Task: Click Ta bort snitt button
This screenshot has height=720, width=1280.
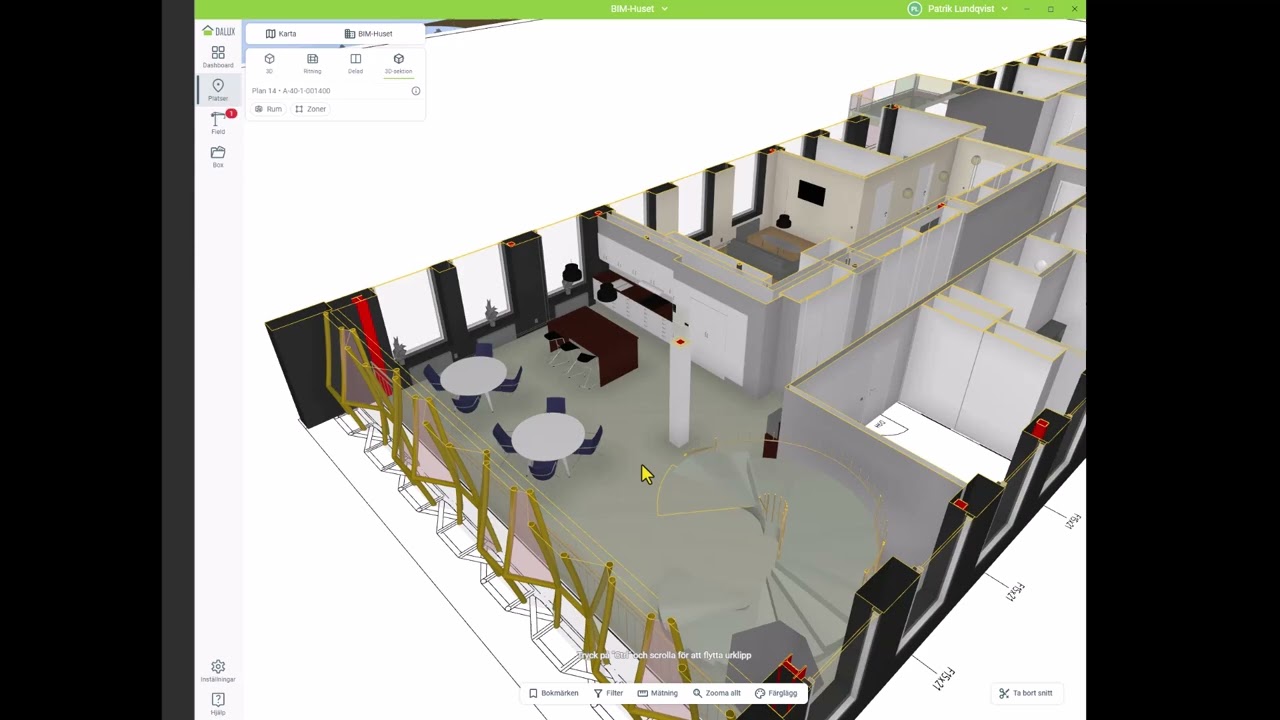Action: pos(1026,693)
